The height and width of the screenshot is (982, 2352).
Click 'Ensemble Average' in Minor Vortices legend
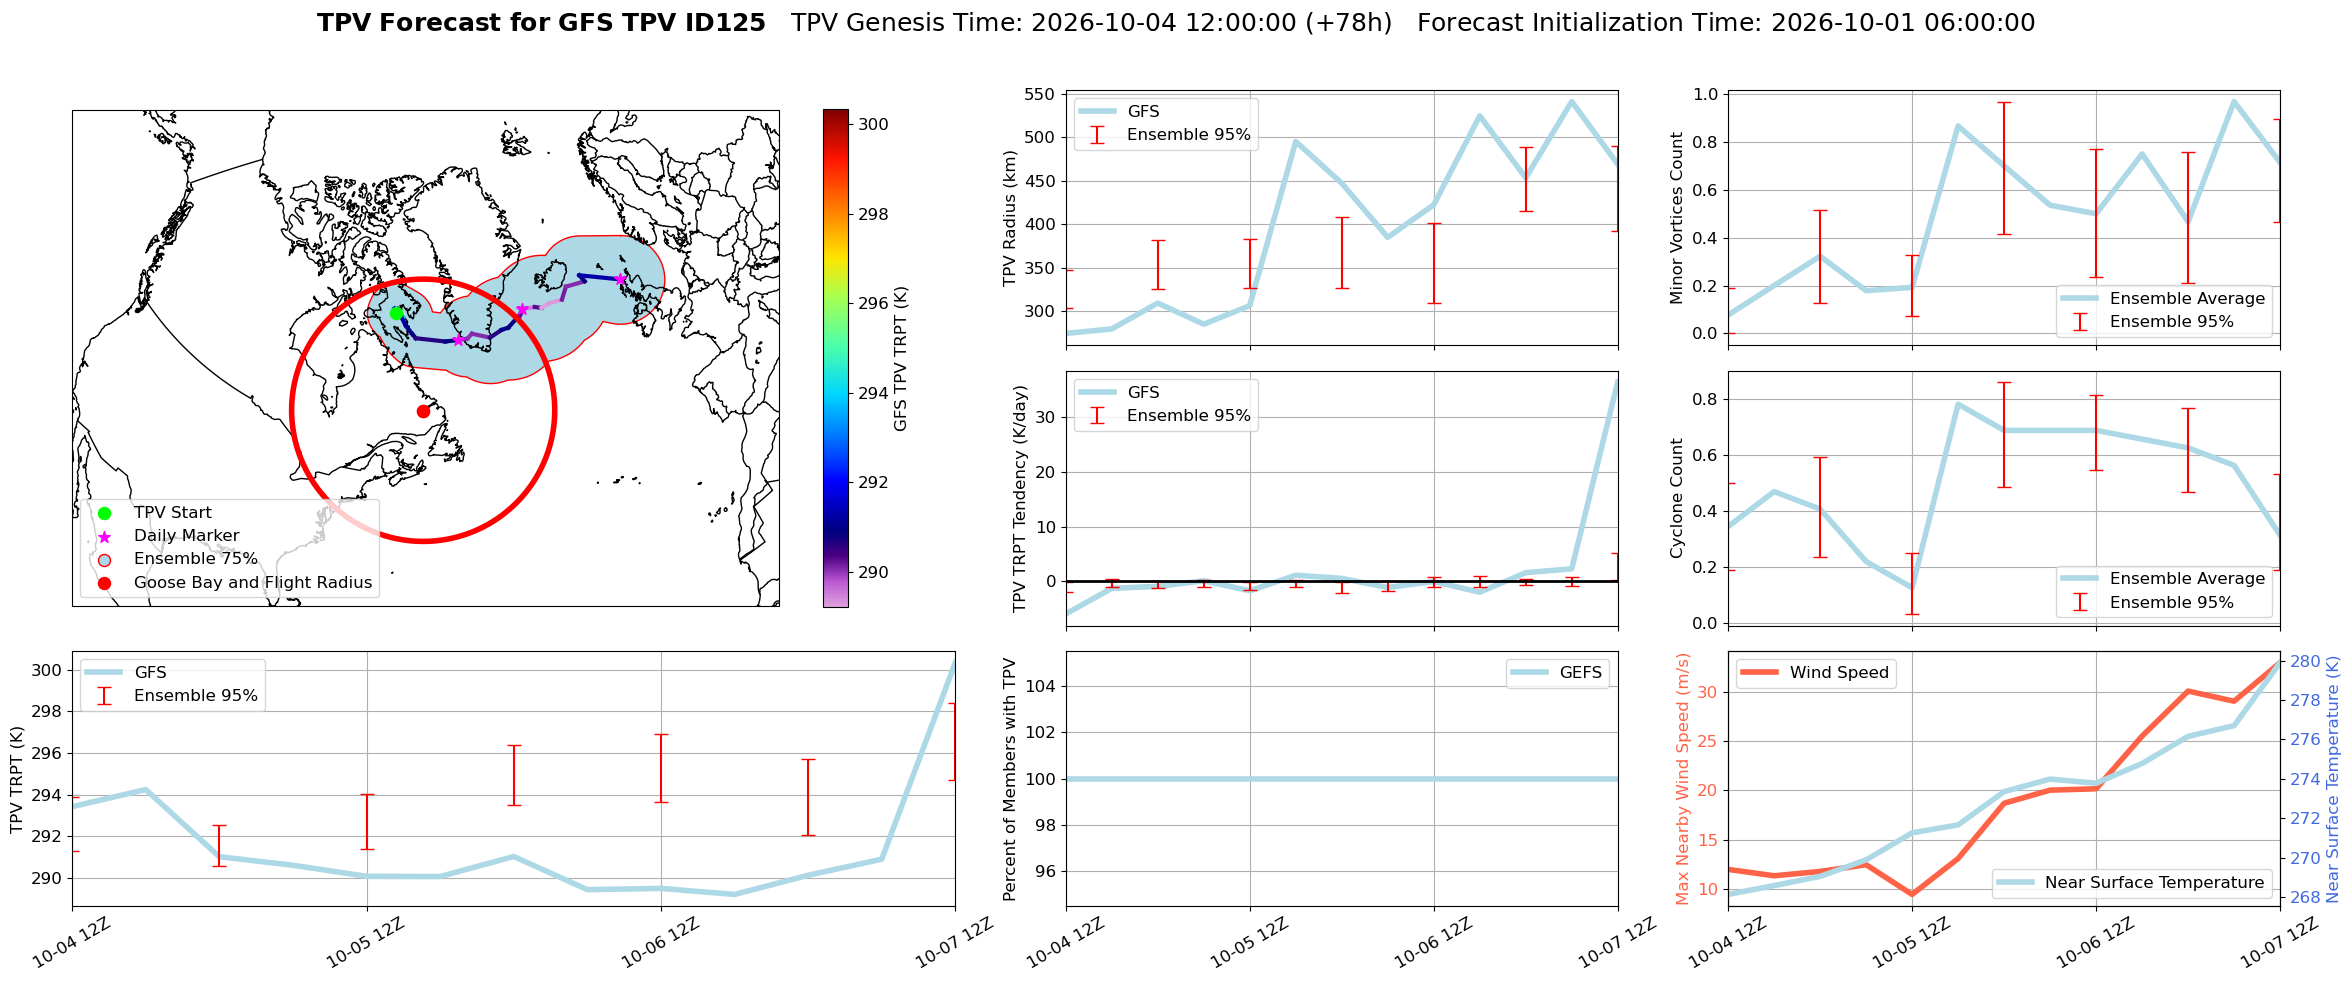(2187, 298)
